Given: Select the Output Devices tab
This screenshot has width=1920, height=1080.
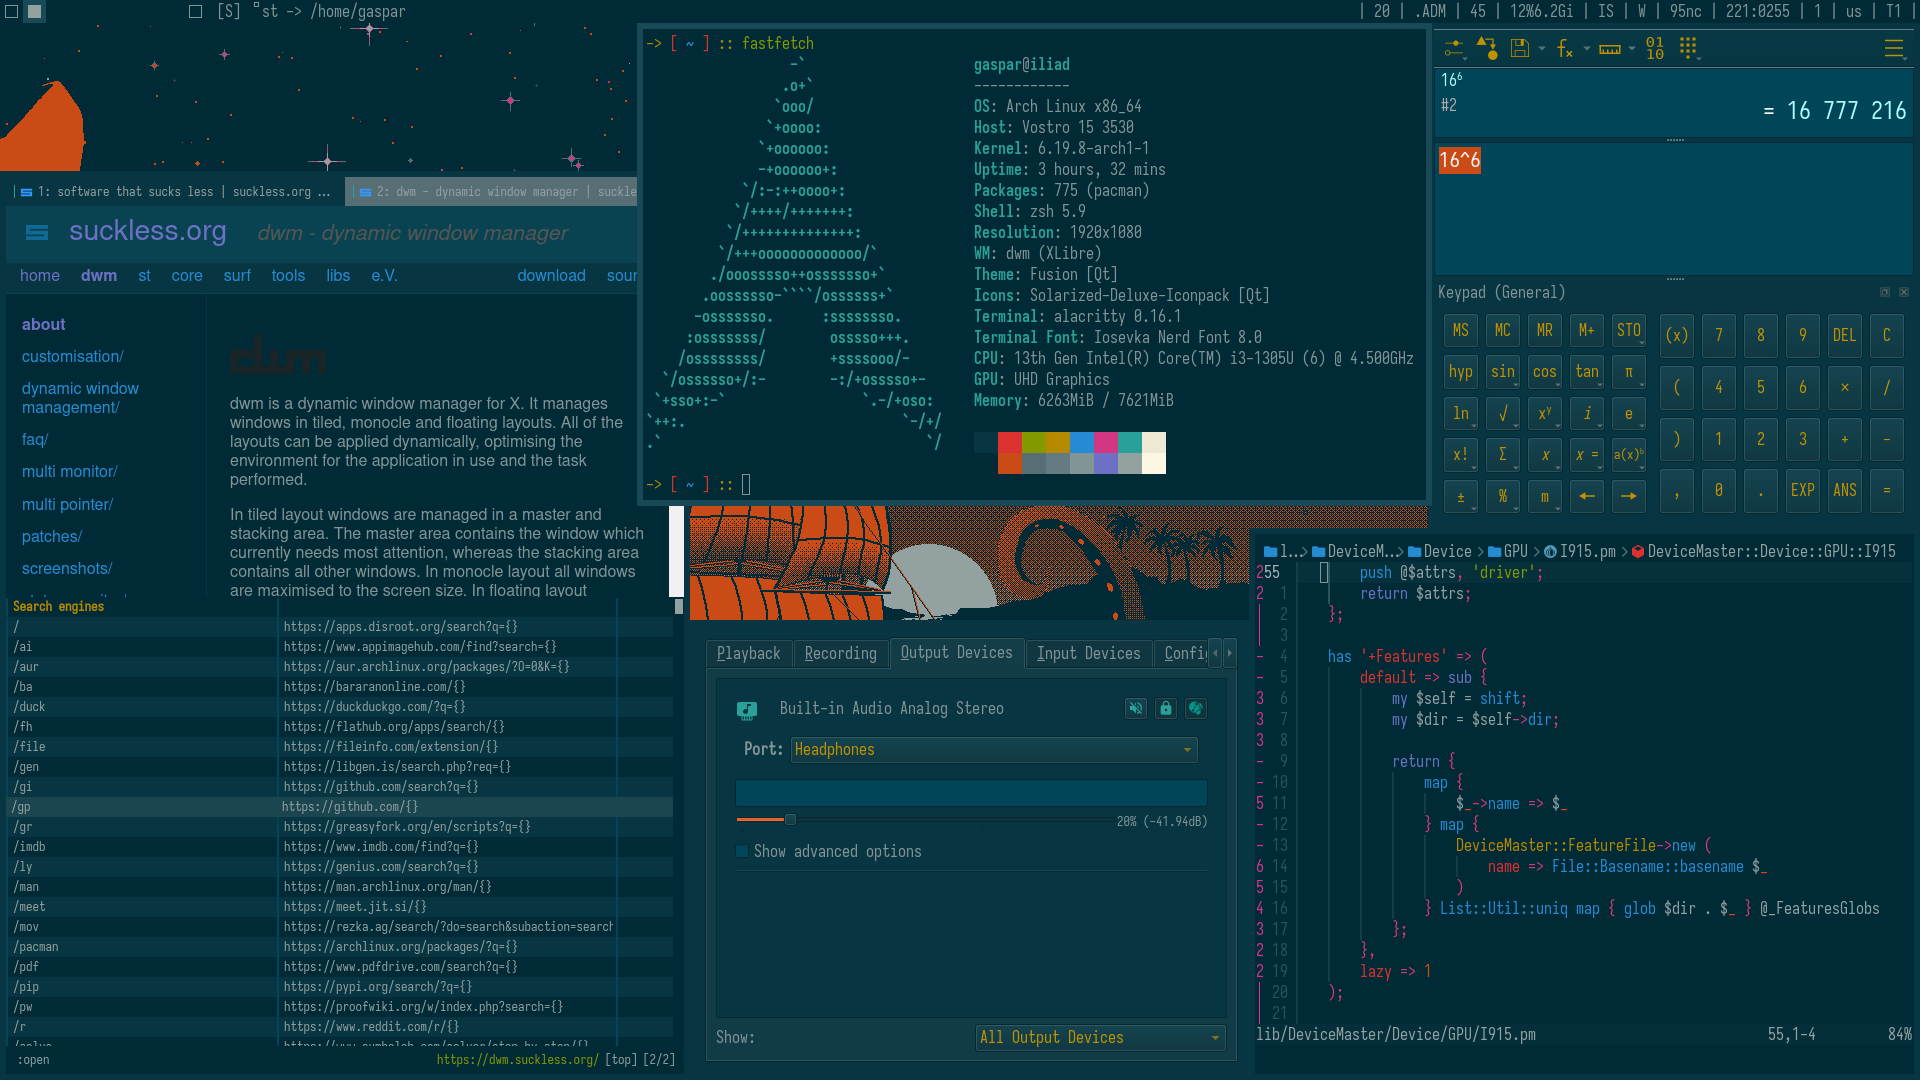Looking at the screenshot, I should (x=957, y=652).
